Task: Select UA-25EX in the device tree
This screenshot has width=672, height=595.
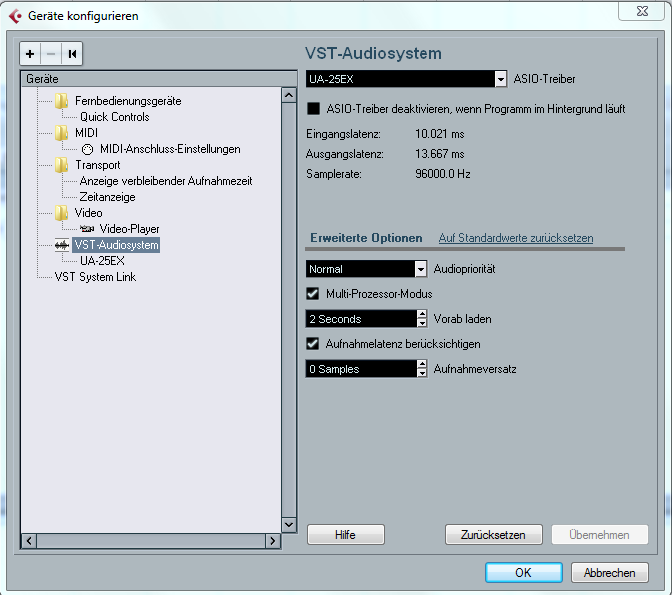Action: tap(102, 261)
